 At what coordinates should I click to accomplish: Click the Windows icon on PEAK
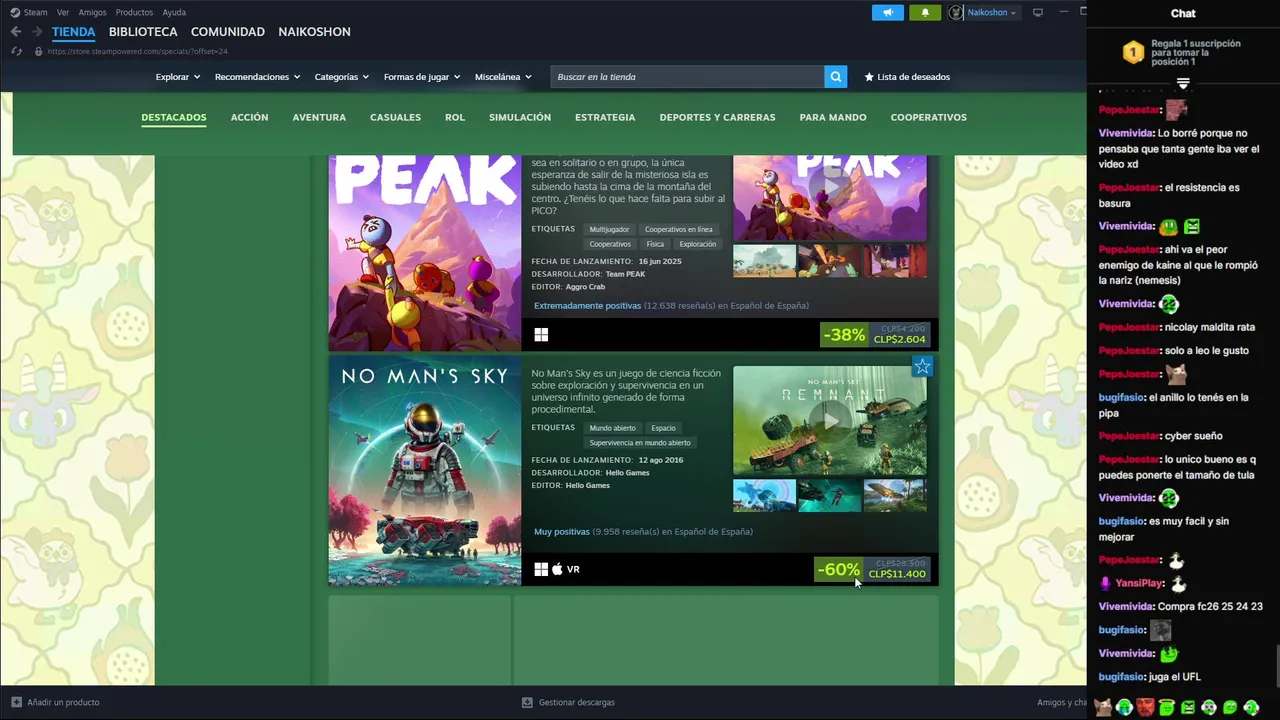(x=541, y=335)
